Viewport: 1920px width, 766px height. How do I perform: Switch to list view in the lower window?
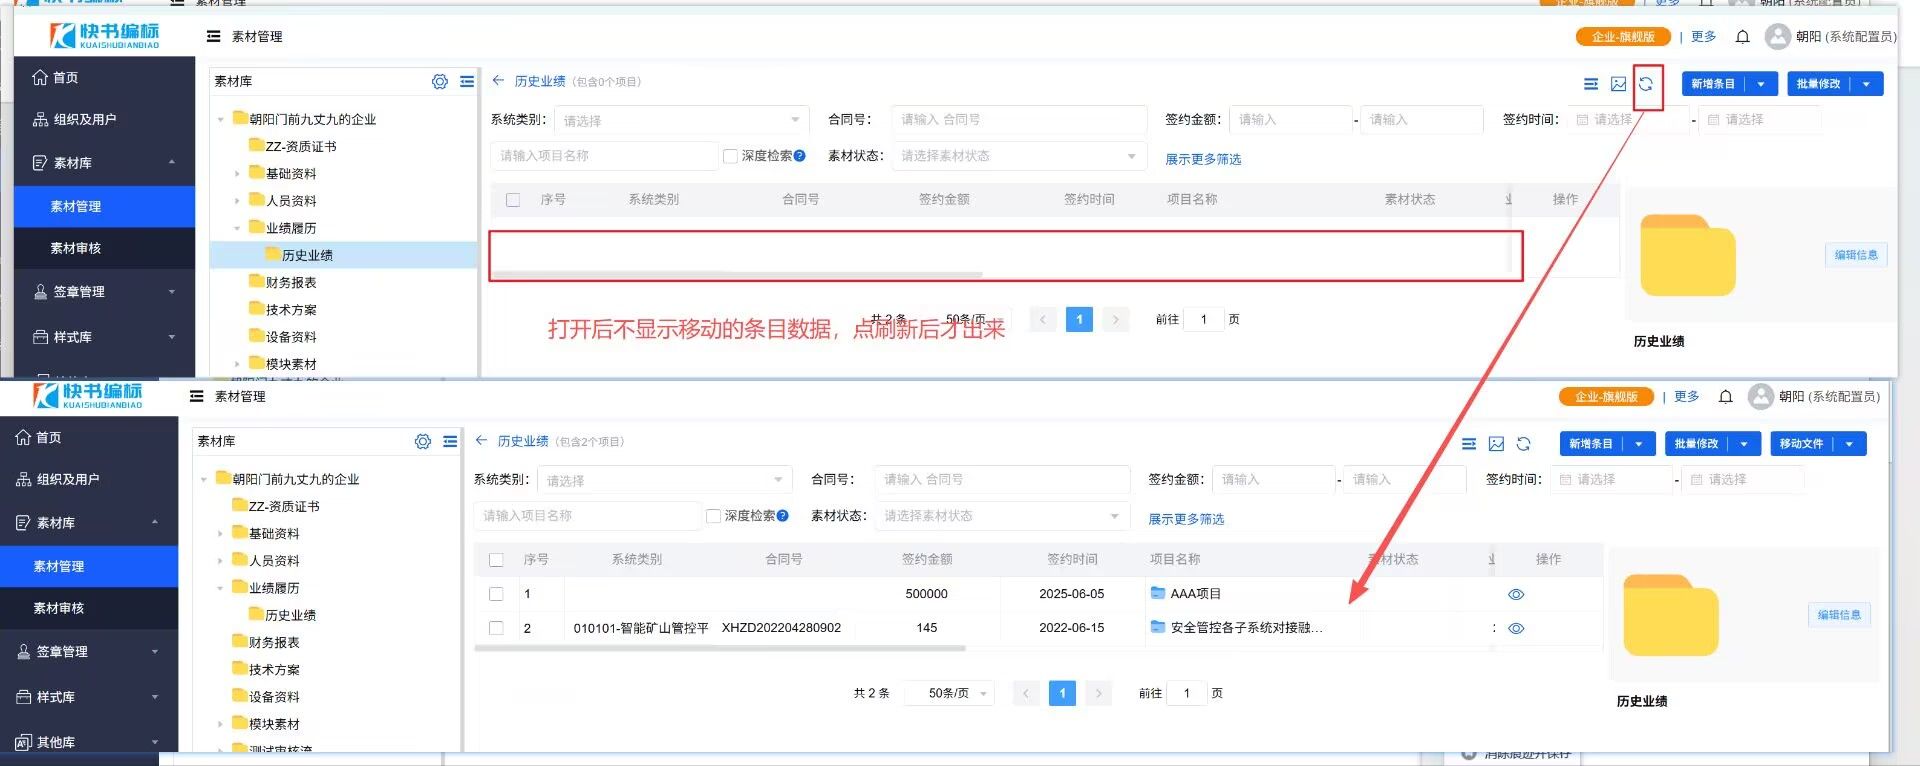(x=1469, y=444)
